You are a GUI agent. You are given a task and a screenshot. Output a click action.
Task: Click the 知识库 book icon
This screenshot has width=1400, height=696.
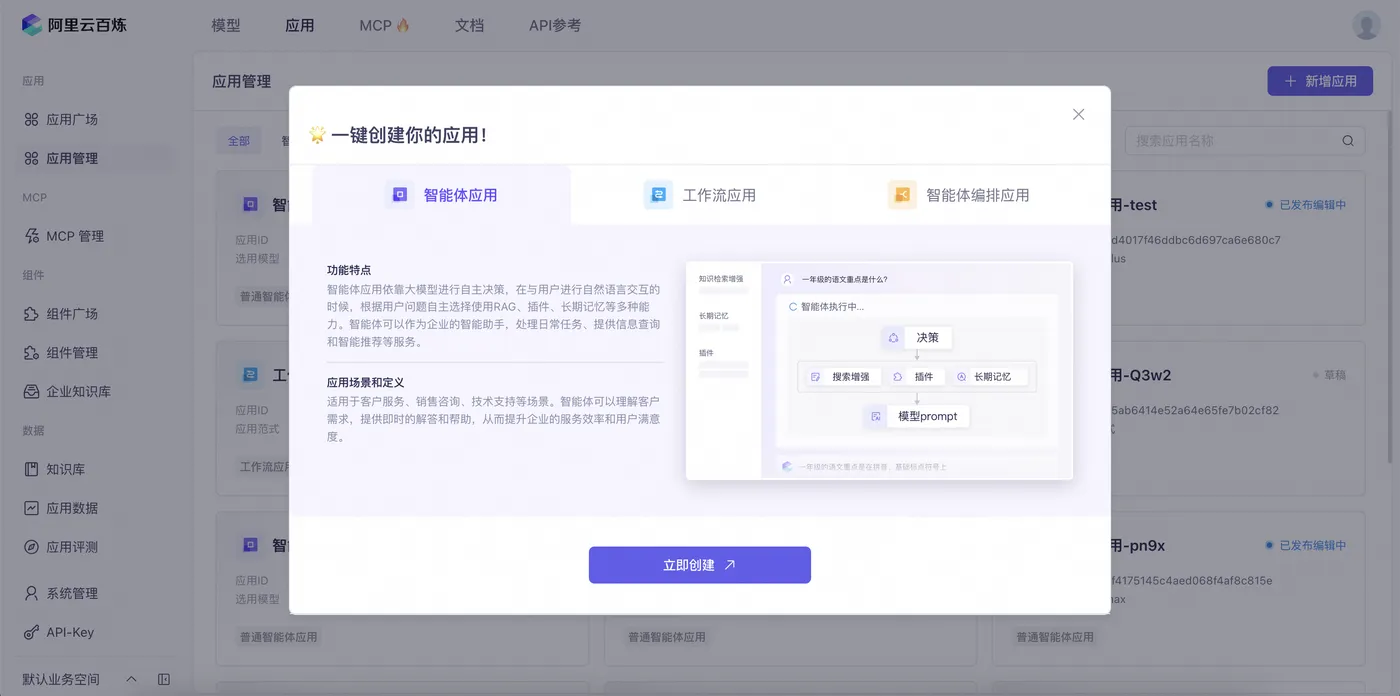[x=31, y=469]
